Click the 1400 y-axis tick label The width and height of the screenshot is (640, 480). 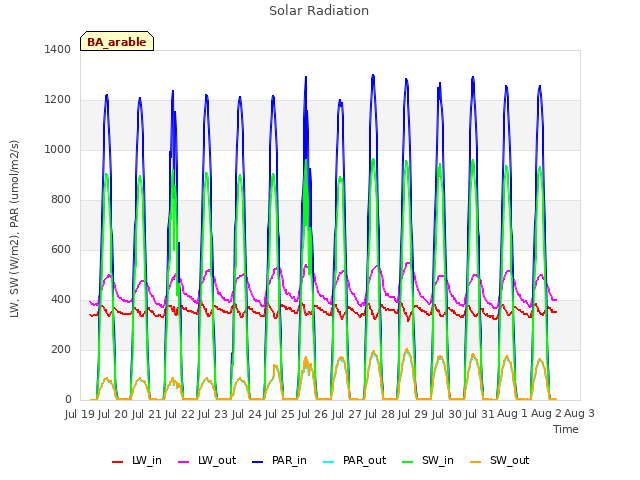(x=58, y=49)
